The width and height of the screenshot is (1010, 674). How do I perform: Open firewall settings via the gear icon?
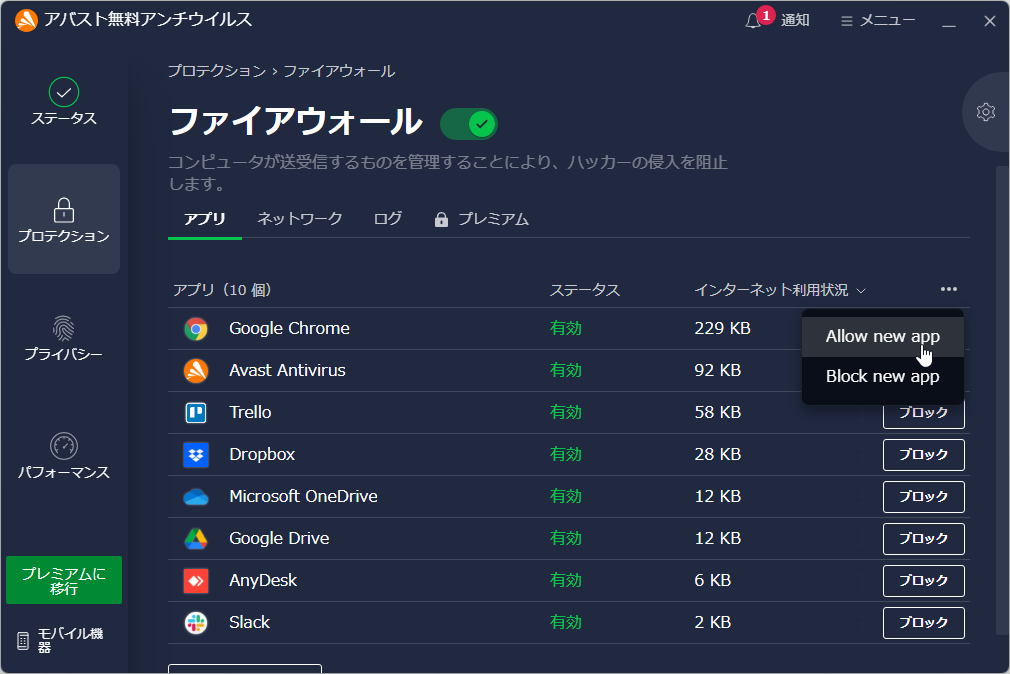(985, 112)
